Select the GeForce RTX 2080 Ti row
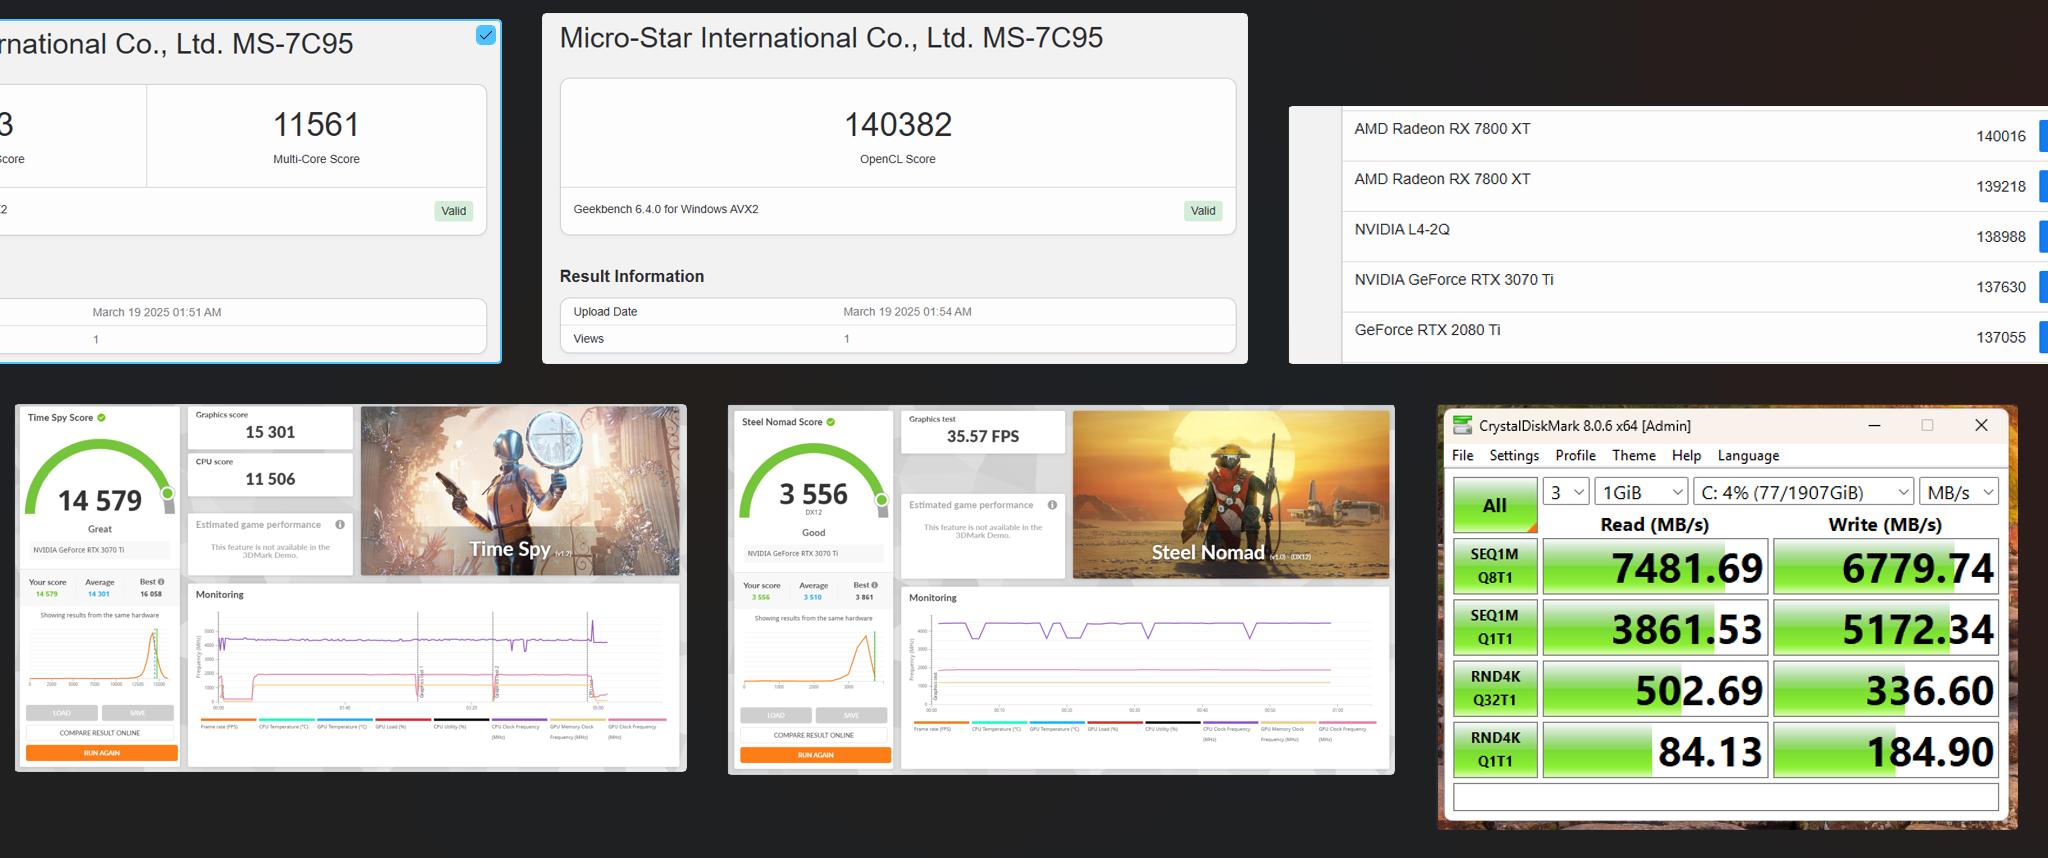 click(x=1695, y=337)
